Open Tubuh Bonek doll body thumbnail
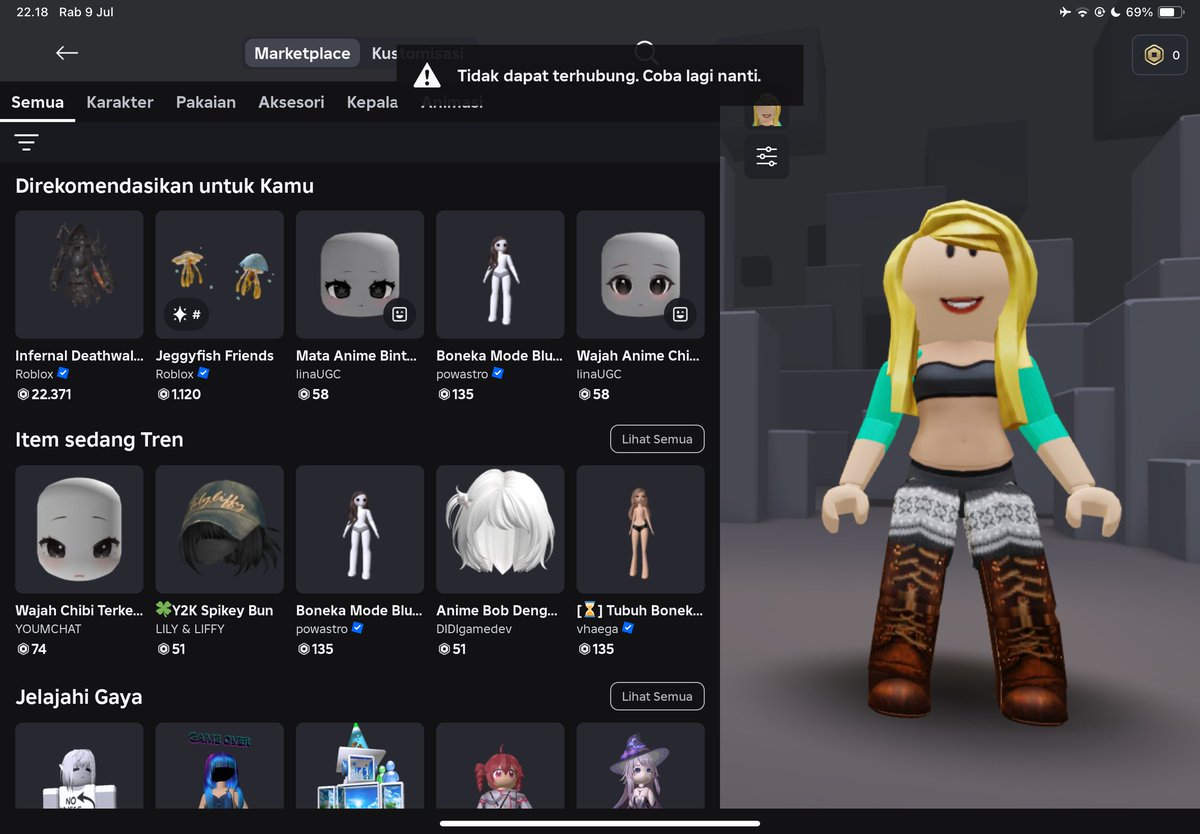 click(x=641, y=529)
